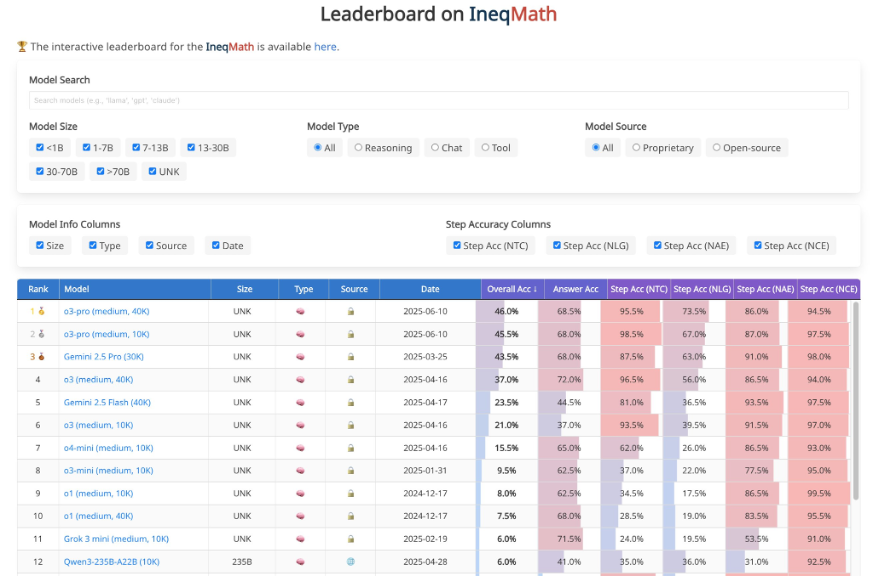This screenshot has width=874, height=576.
Task: Click the open-source globe icon in Qwen3-235B-A22B row
Action: [351, 562]
